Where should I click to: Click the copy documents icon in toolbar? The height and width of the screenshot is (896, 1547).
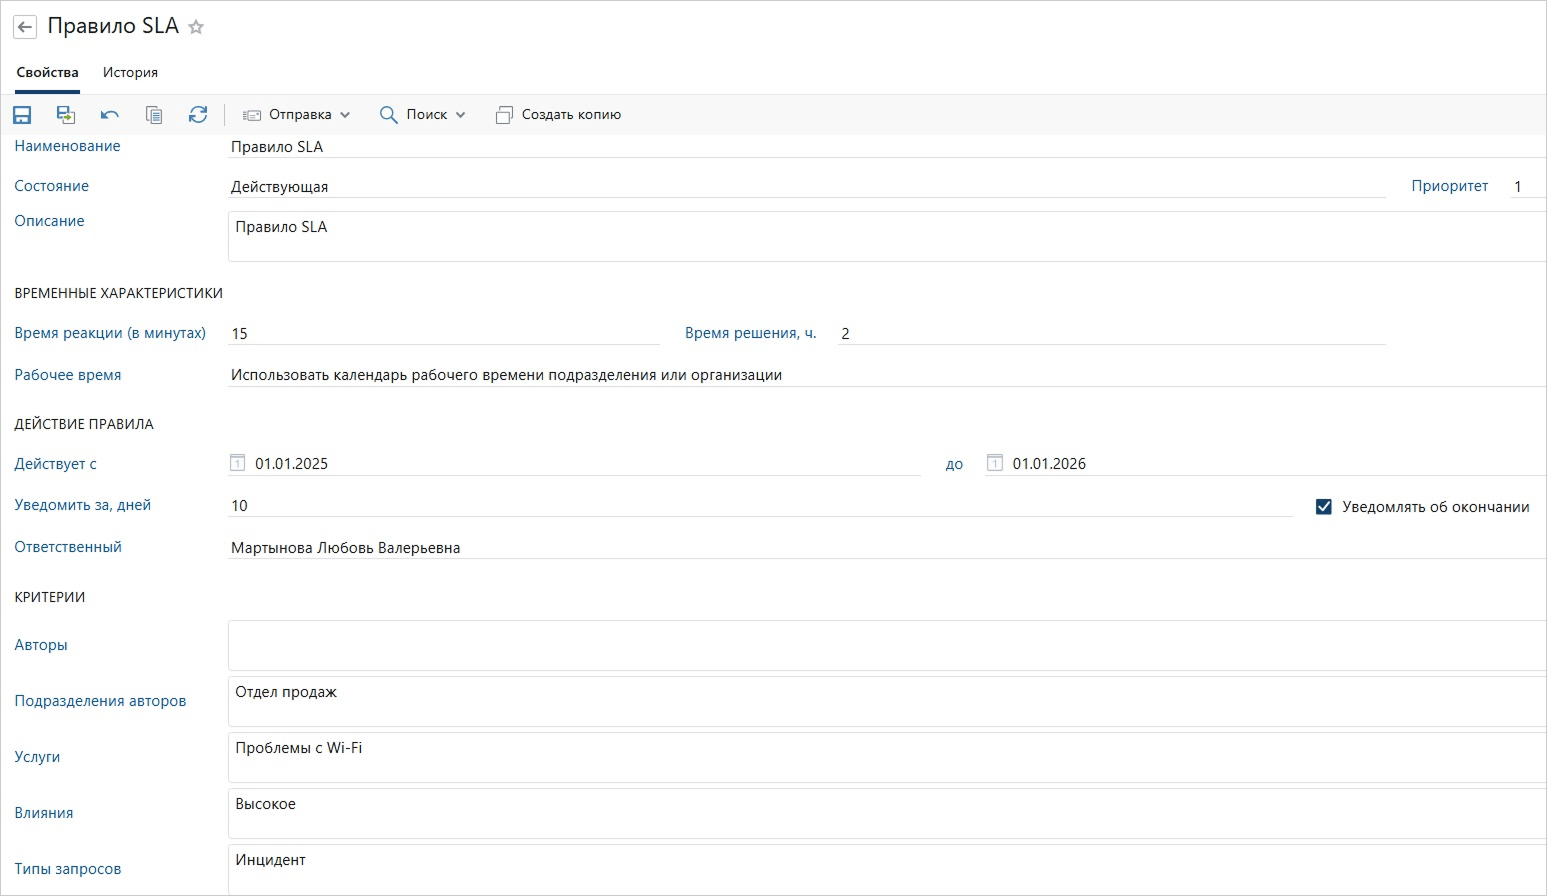pyautogui.click(x=154, y=115)
